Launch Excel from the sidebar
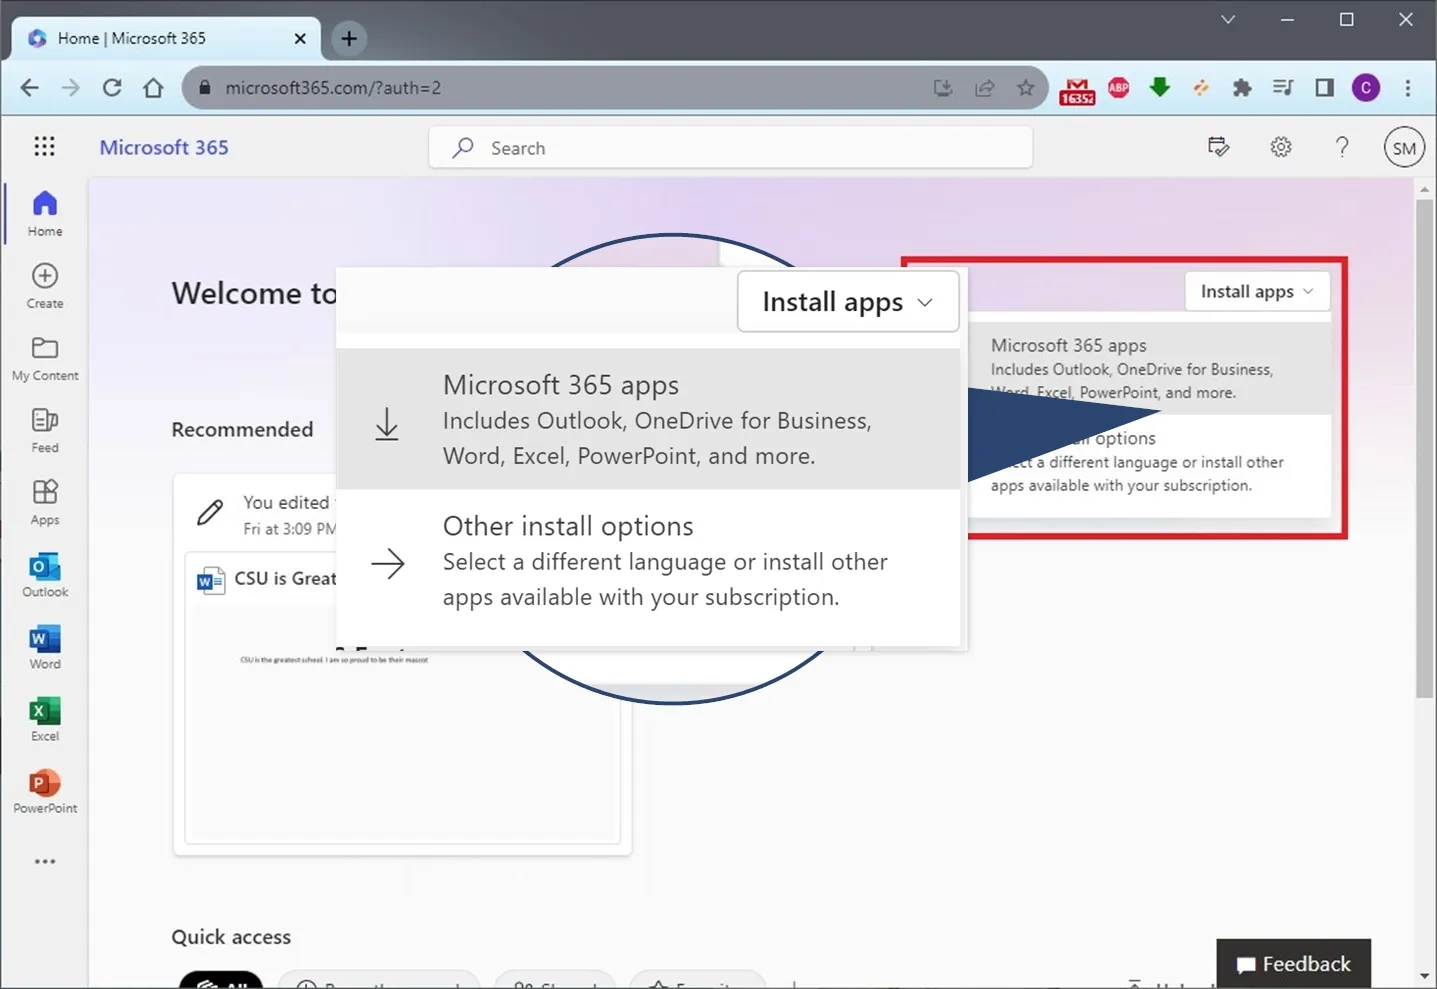 pos(44,718)
